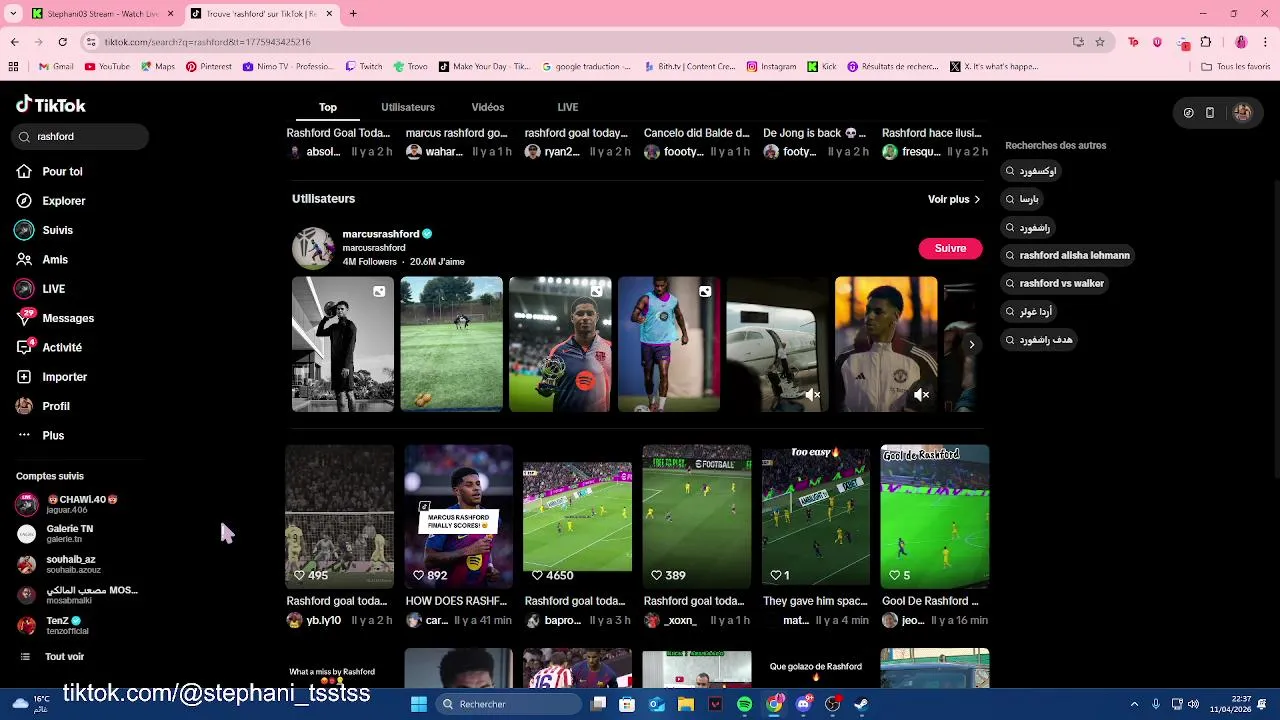Open the Gool de Rashford video
Image resolution: width=1280 pixels, height=720 pixels.
coord(934,516)
